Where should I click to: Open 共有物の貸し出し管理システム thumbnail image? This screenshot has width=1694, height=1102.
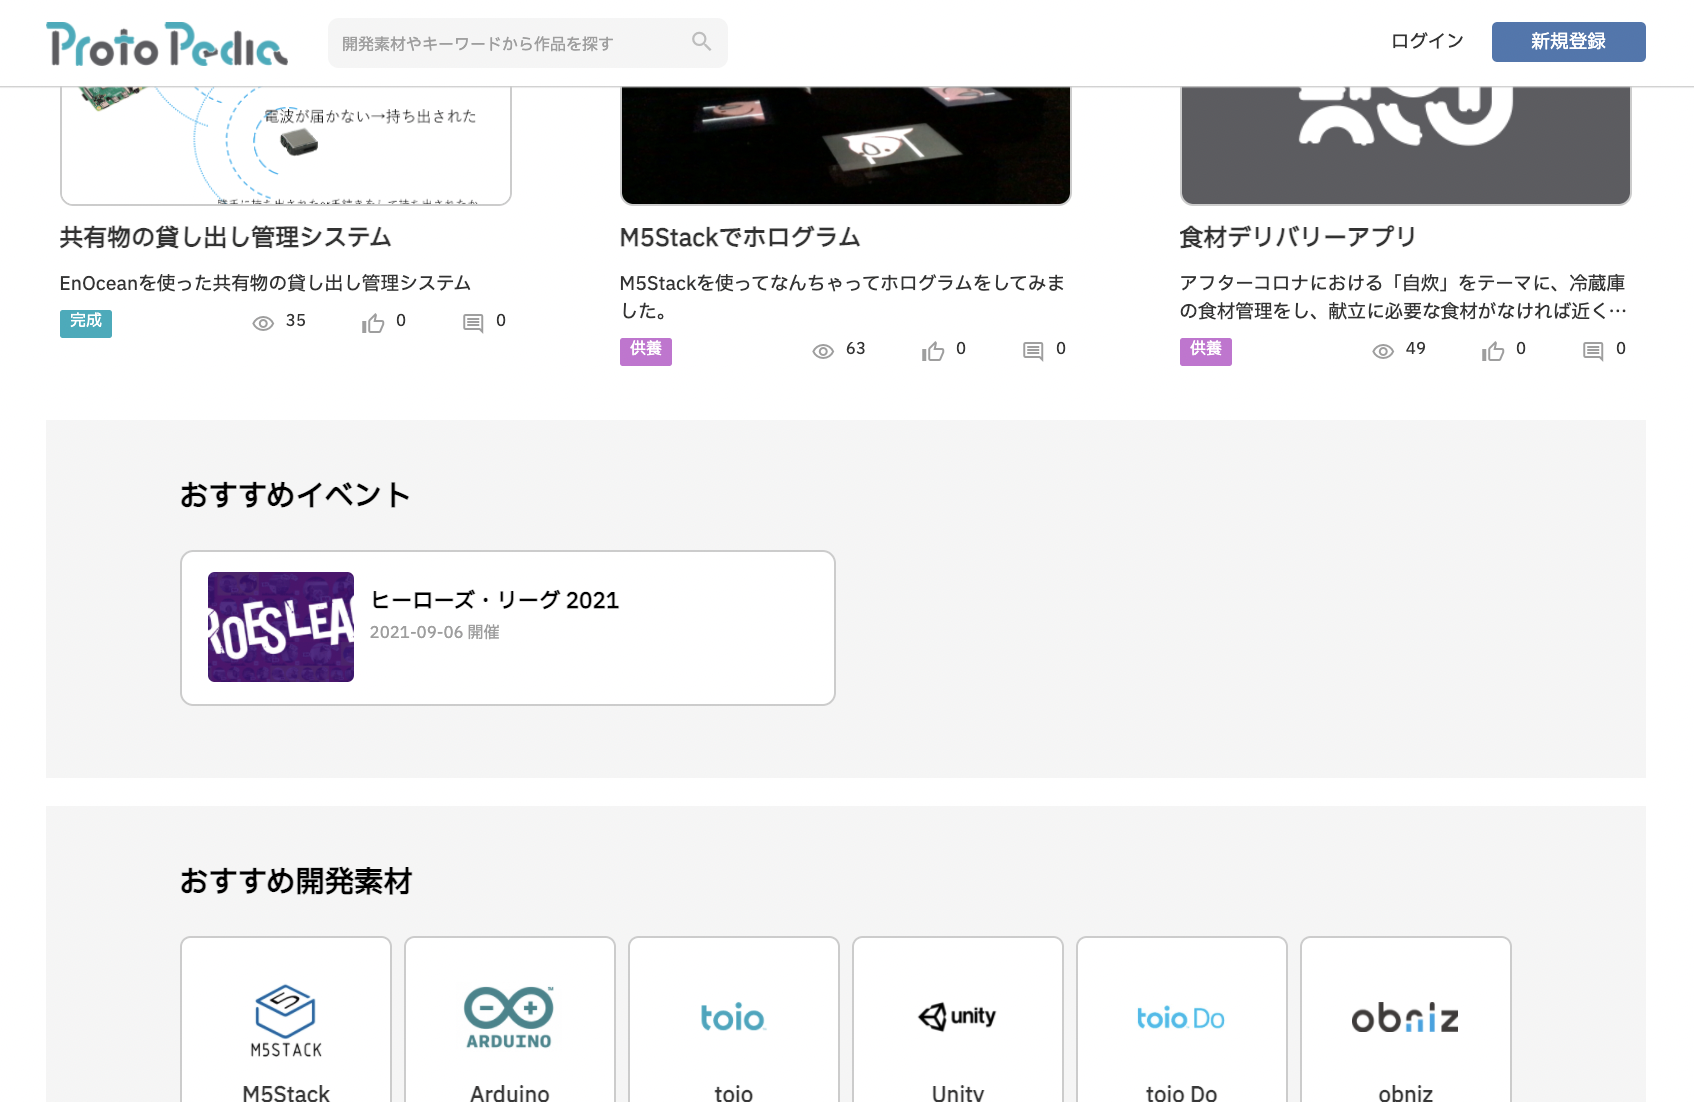[286, 145]
